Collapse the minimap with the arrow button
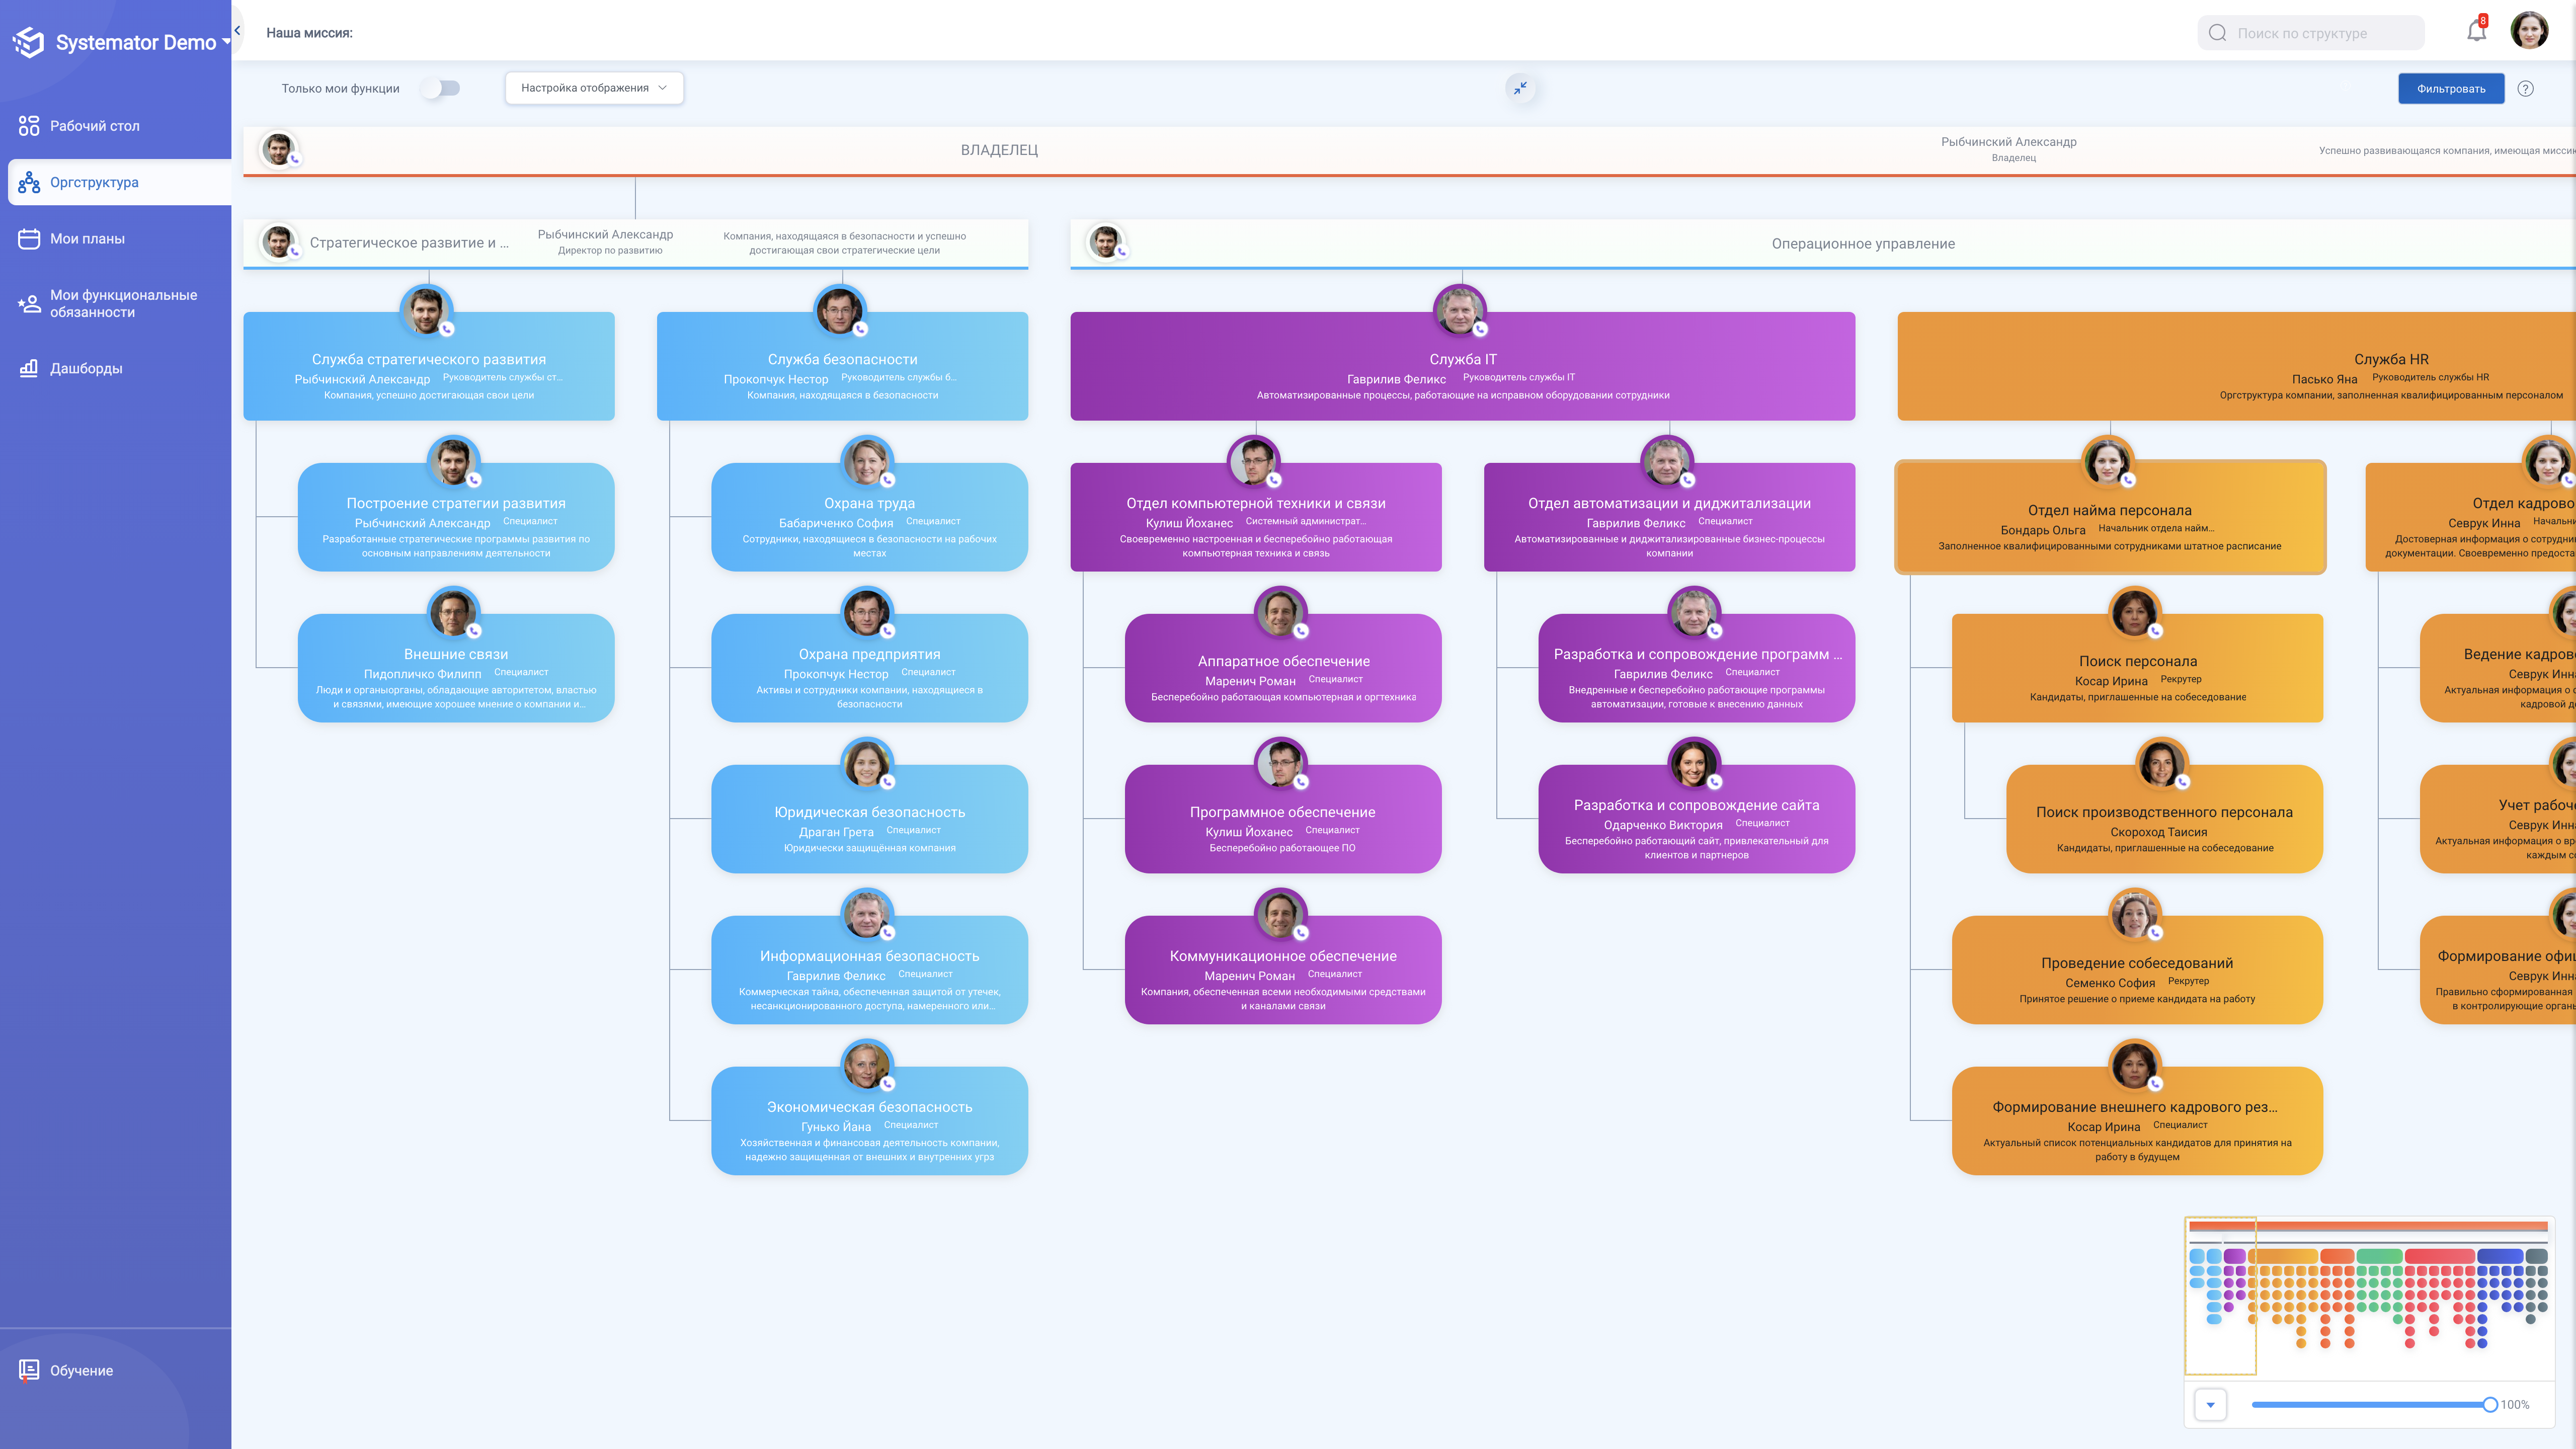This screenshot has height=1449, width=2576. tap(2210, 1405)
